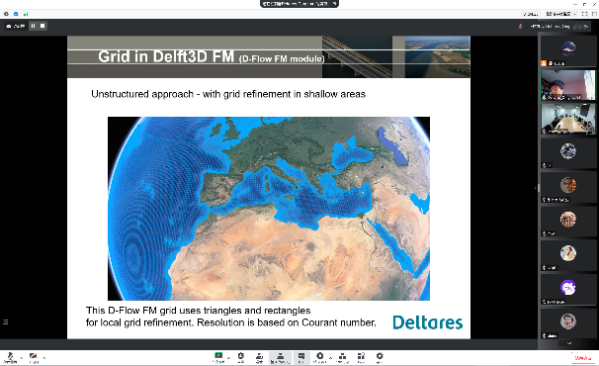
Task: Click the fullscreen icon at top right
Action: 584,14
